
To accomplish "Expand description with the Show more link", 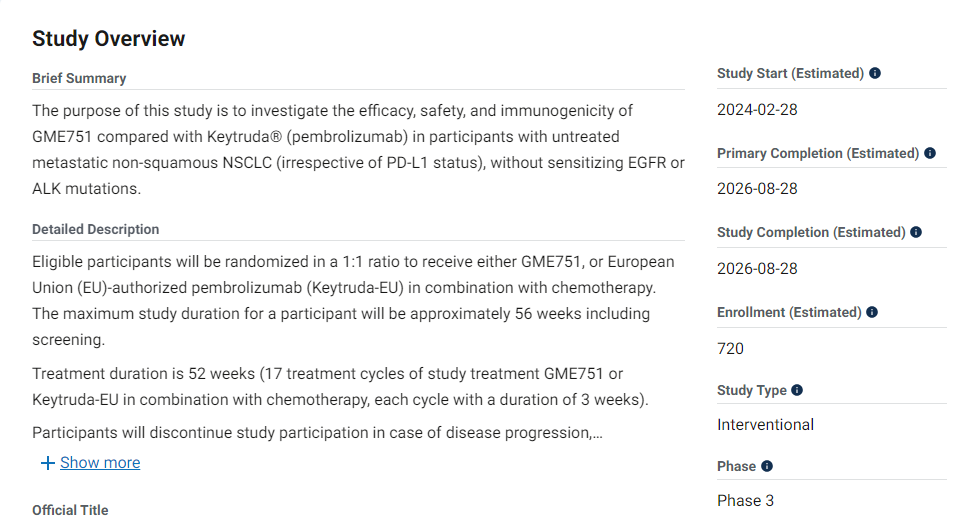I will point(100,463).
